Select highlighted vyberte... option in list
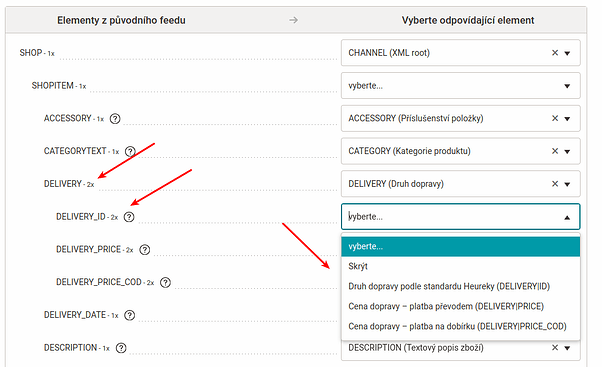 pyautogui.click(x=460, y=246)
